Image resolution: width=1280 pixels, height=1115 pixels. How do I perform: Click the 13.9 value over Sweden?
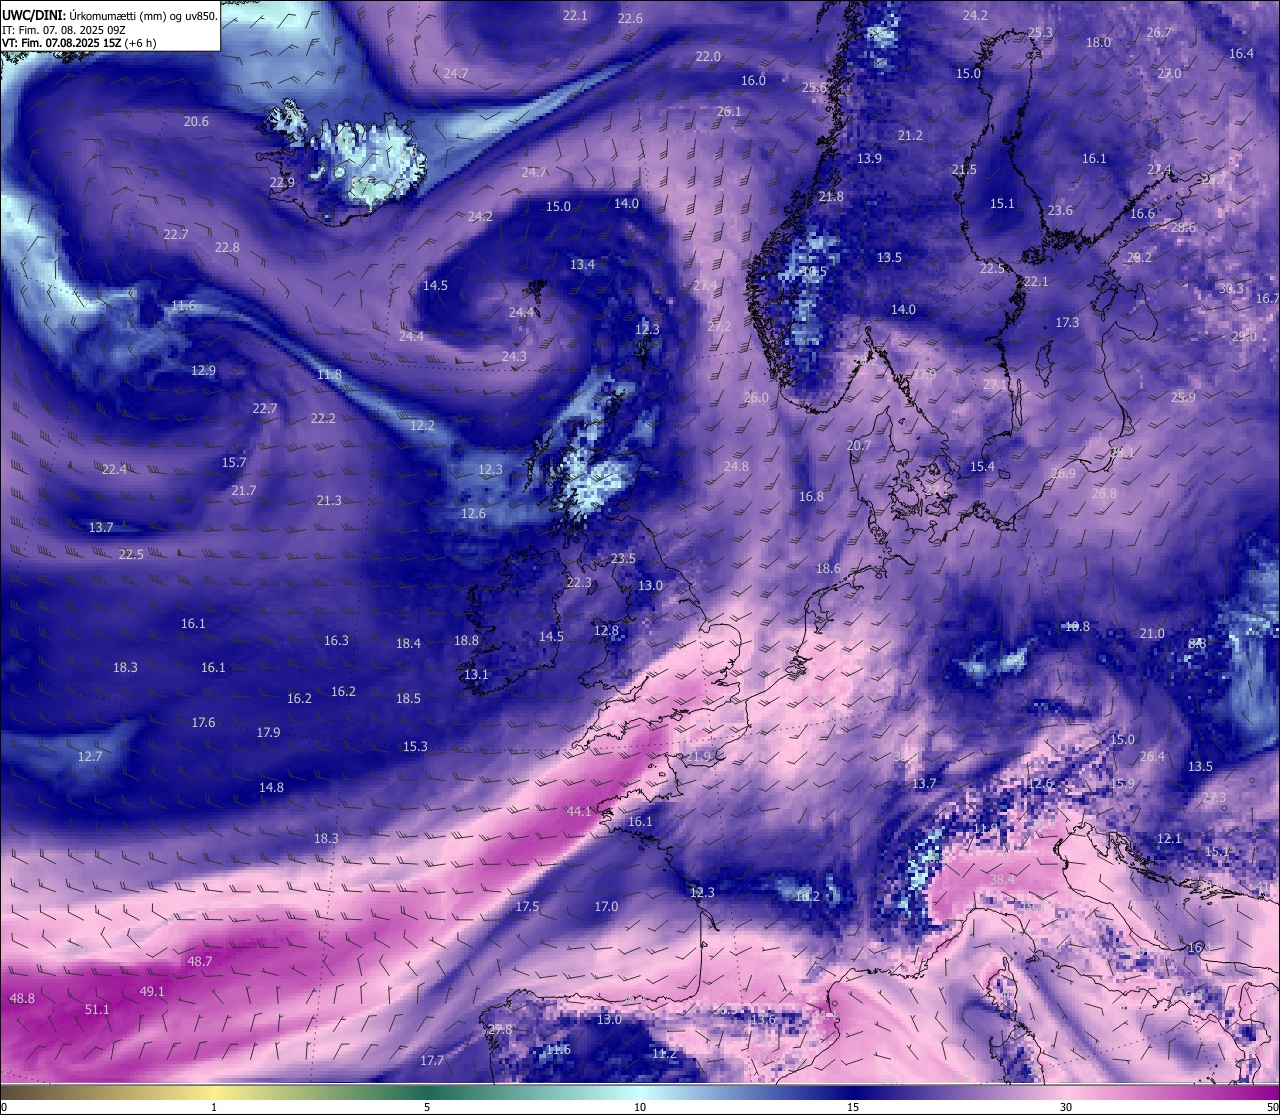[x=869, y=158]
